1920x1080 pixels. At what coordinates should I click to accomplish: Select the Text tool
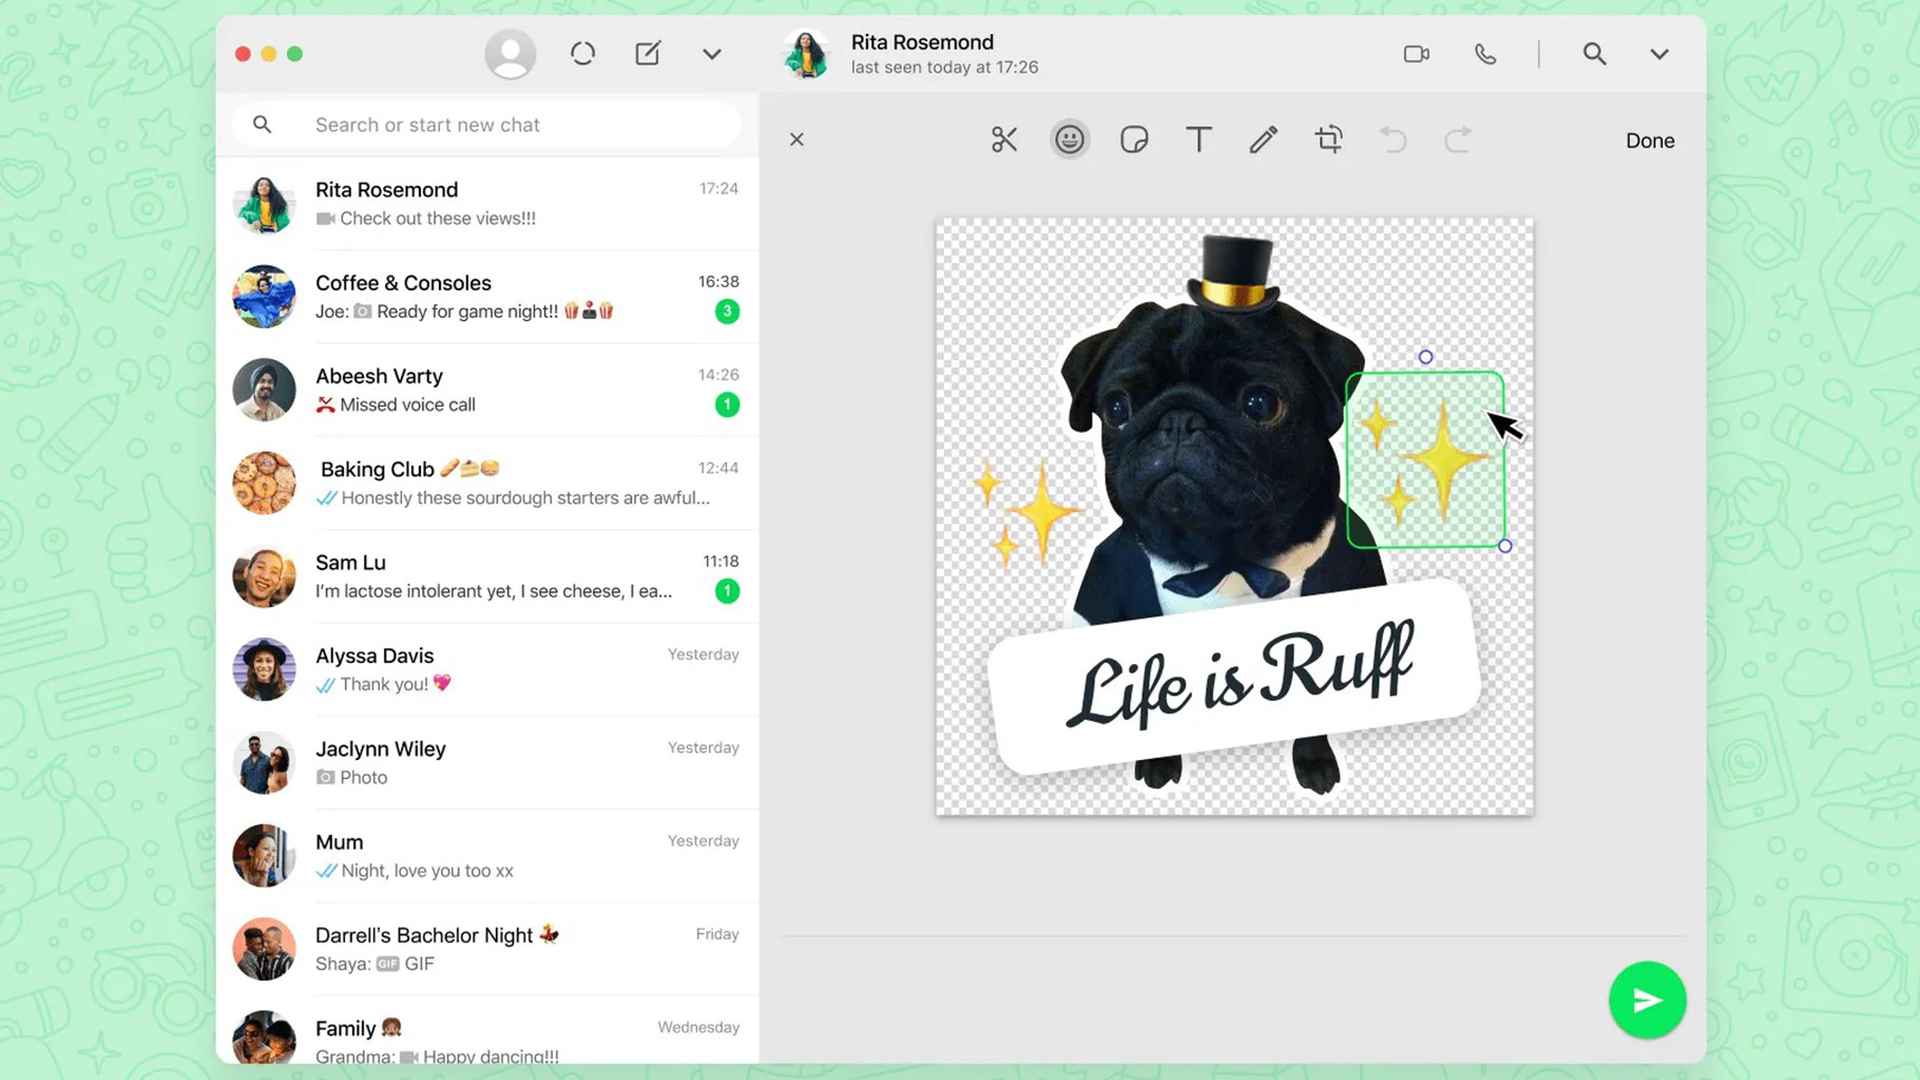coord(1197,140)
